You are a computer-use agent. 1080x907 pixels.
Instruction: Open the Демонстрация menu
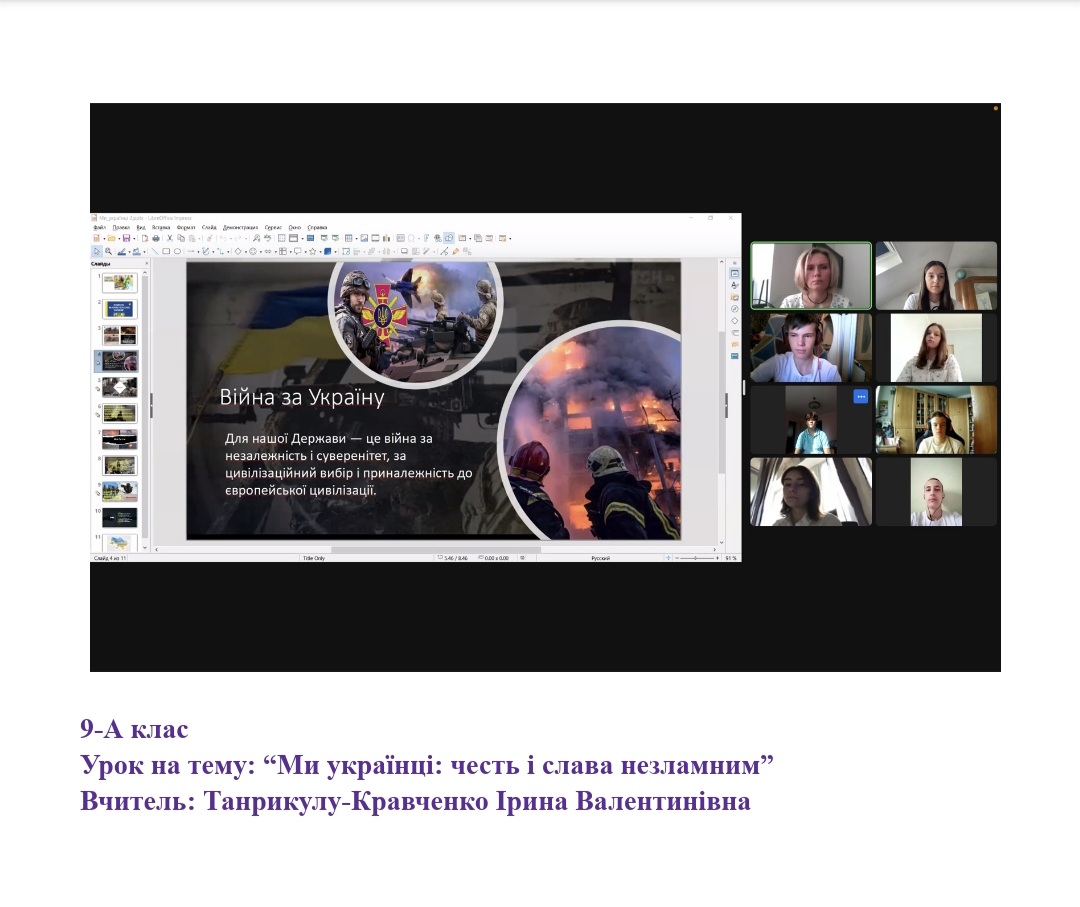[x=240, y=227]
